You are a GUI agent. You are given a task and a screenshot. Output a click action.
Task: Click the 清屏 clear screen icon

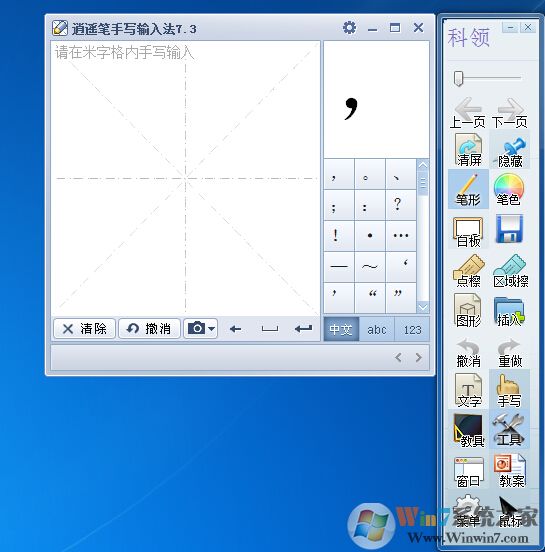469,150
